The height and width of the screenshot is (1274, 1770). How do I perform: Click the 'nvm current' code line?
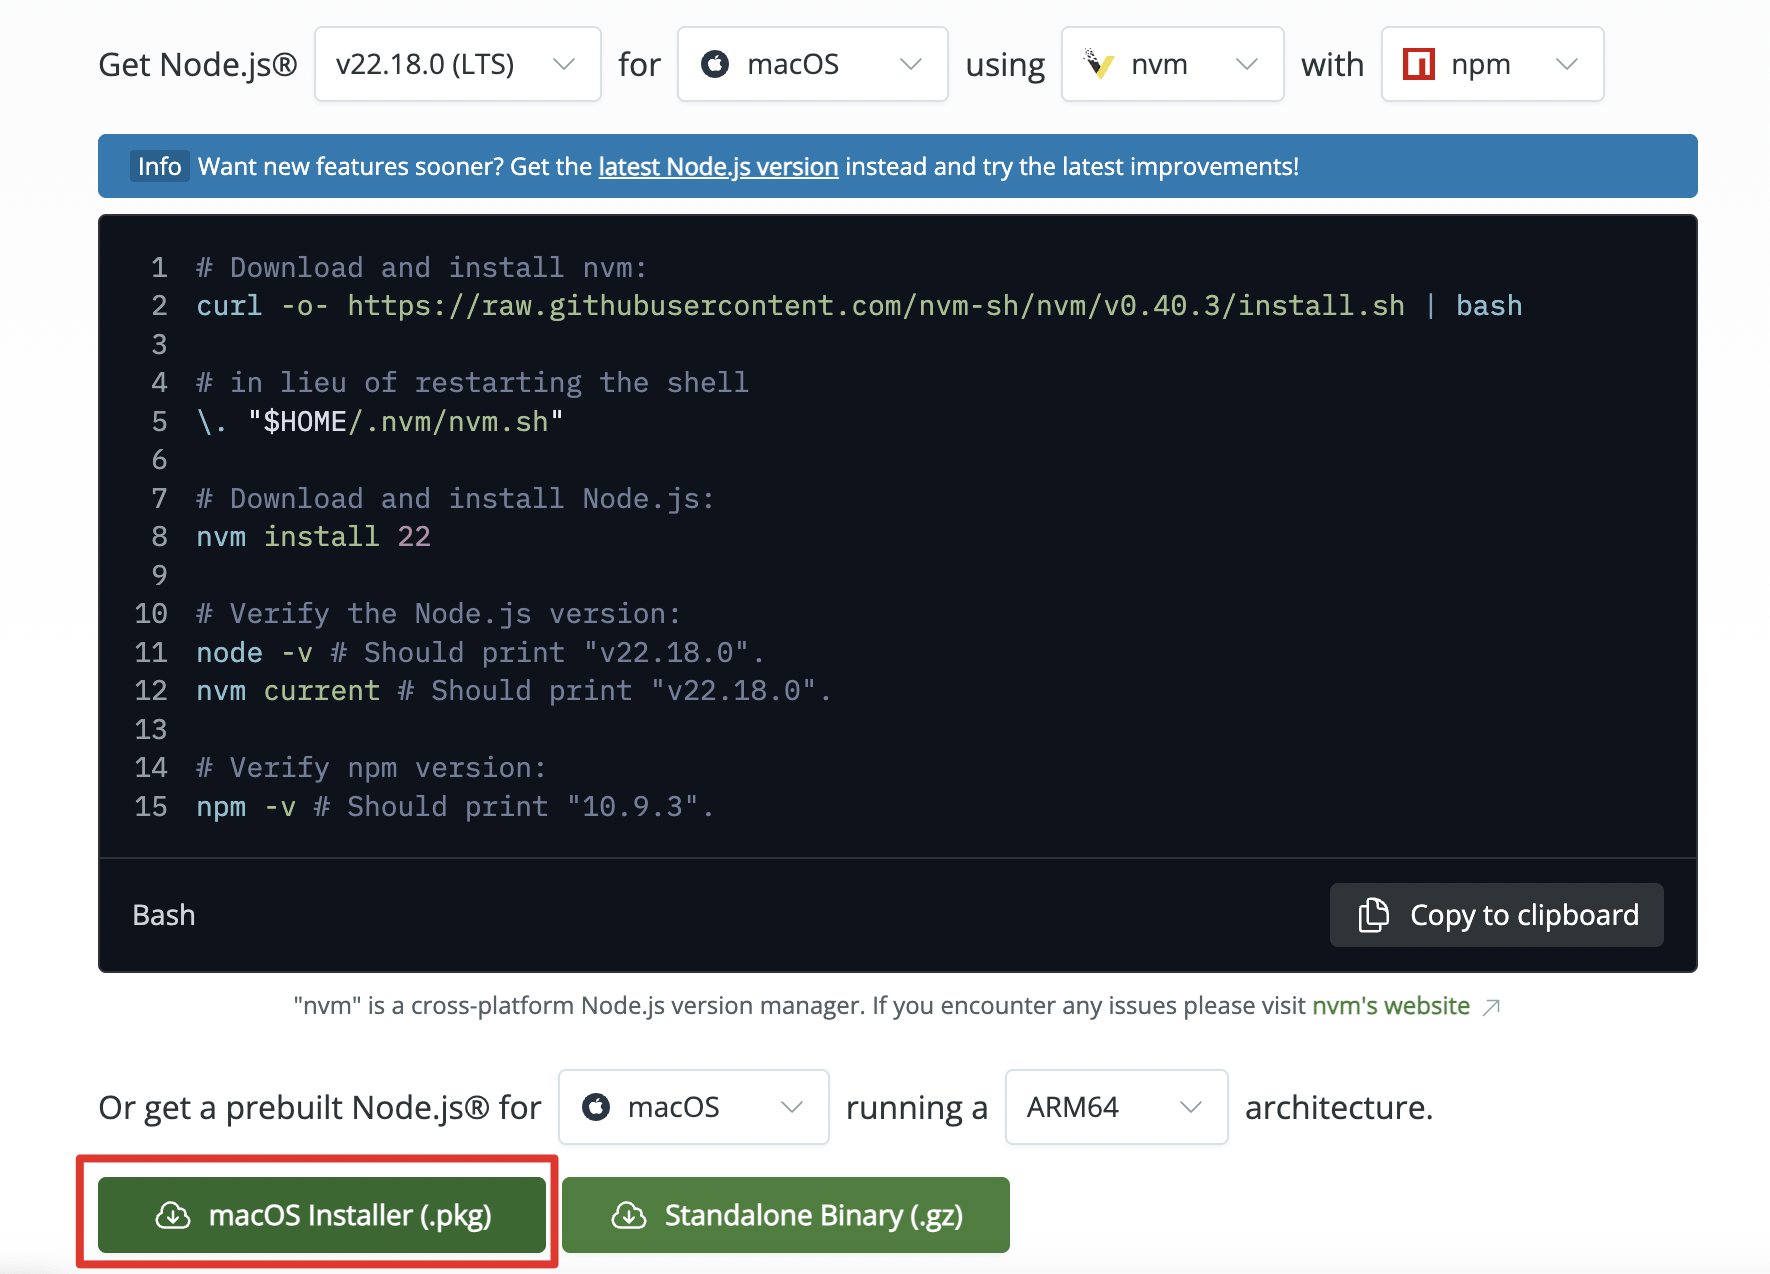click(514, 690)
